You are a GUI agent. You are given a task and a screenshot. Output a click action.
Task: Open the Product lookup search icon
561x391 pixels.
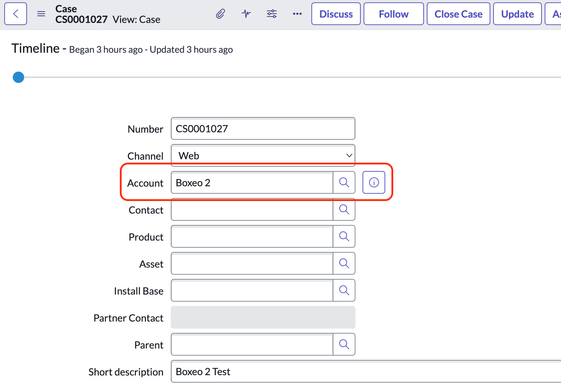pyautogui.click(x=344, y=236)
